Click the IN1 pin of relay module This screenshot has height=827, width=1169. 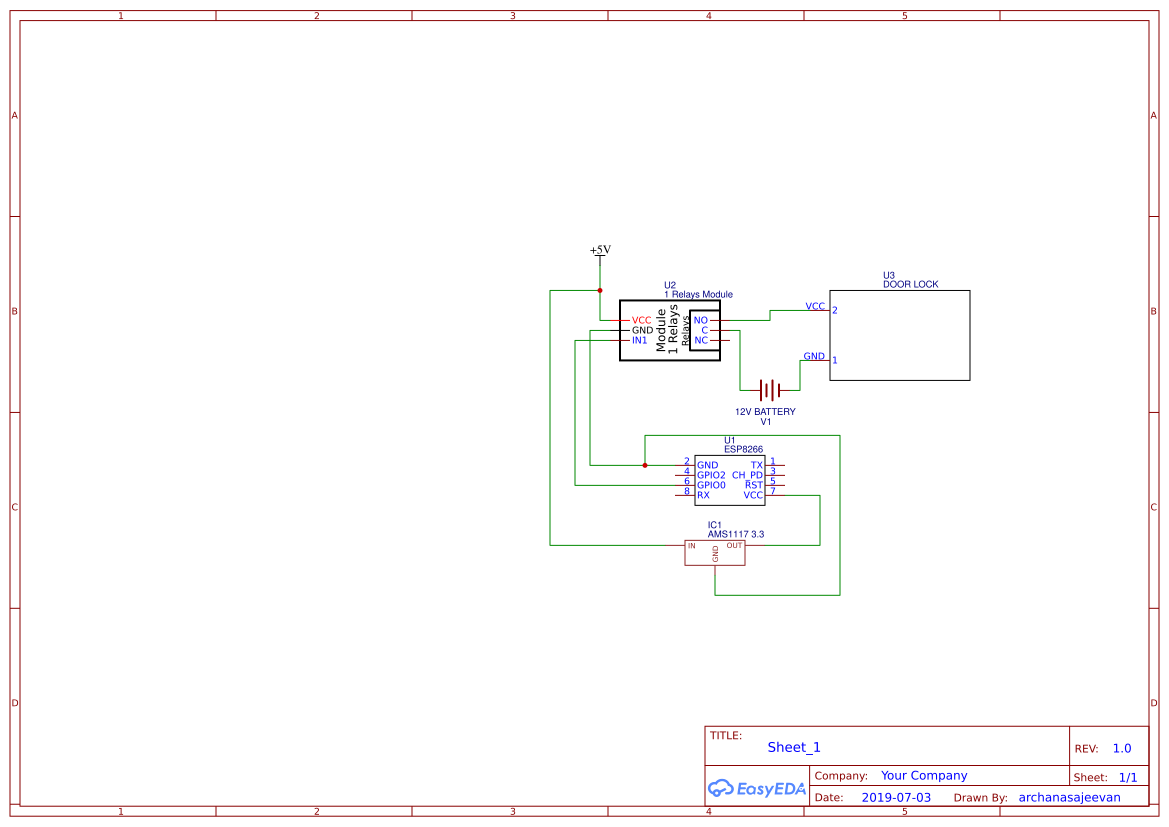638,340
